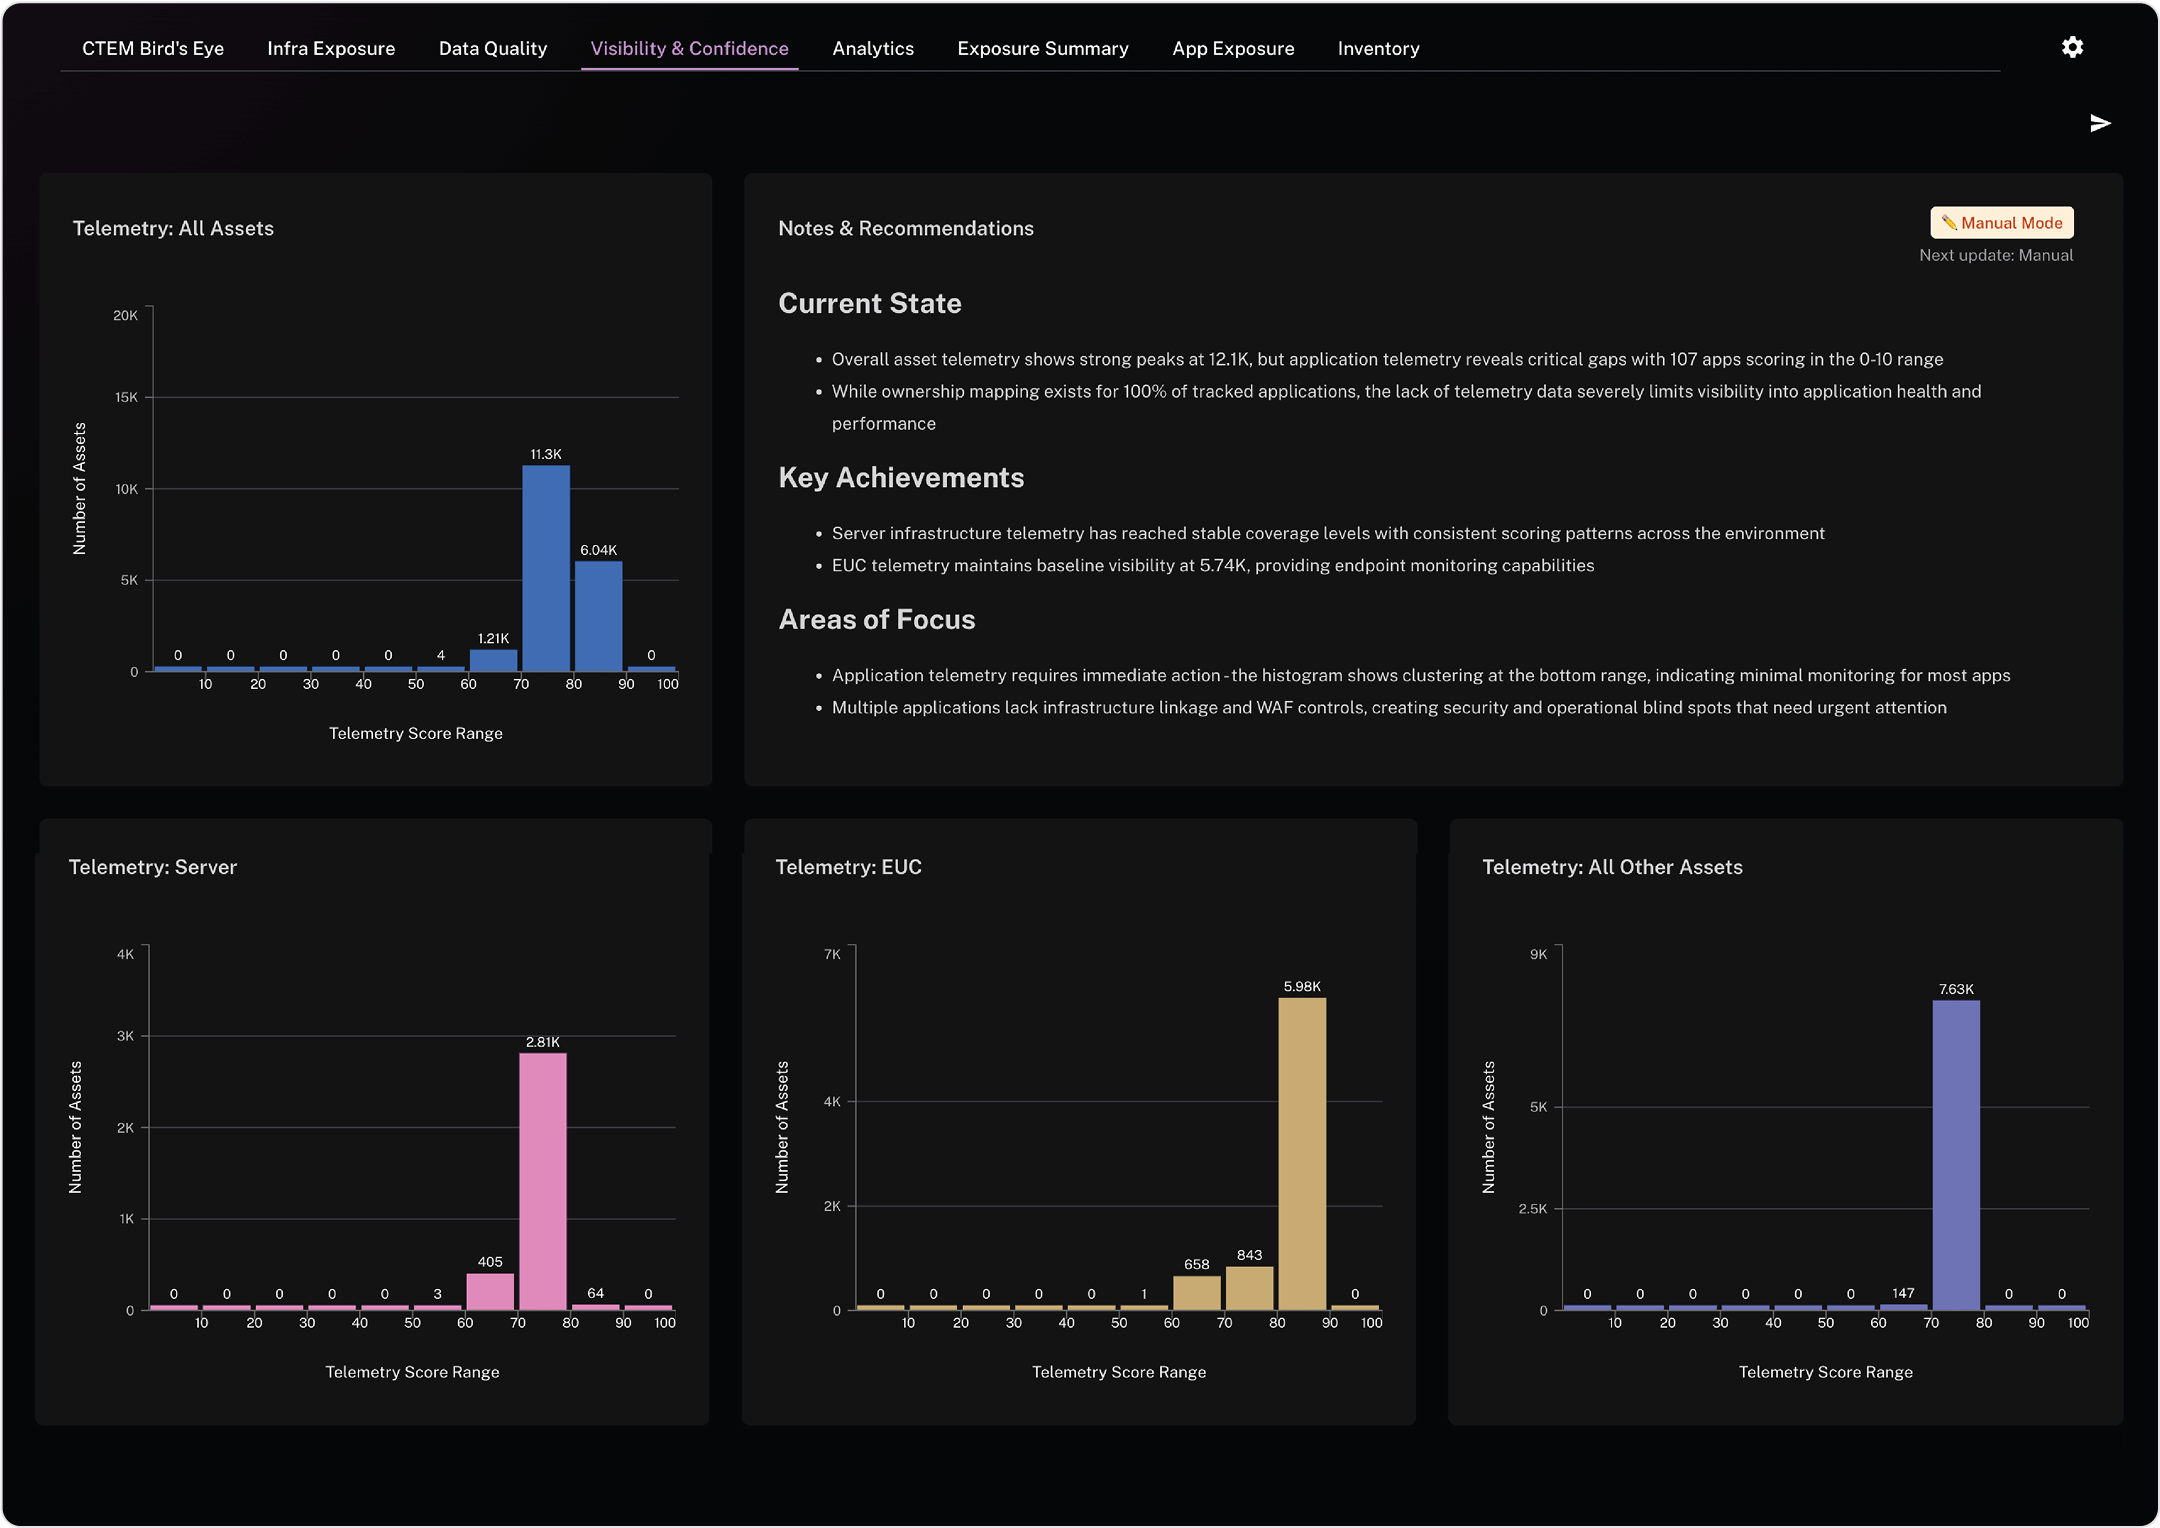Image resolution: width=2160 pixels, height=1528 pixels.
Task: Open the settings gear icon
Action: (x=2072, y=47)
